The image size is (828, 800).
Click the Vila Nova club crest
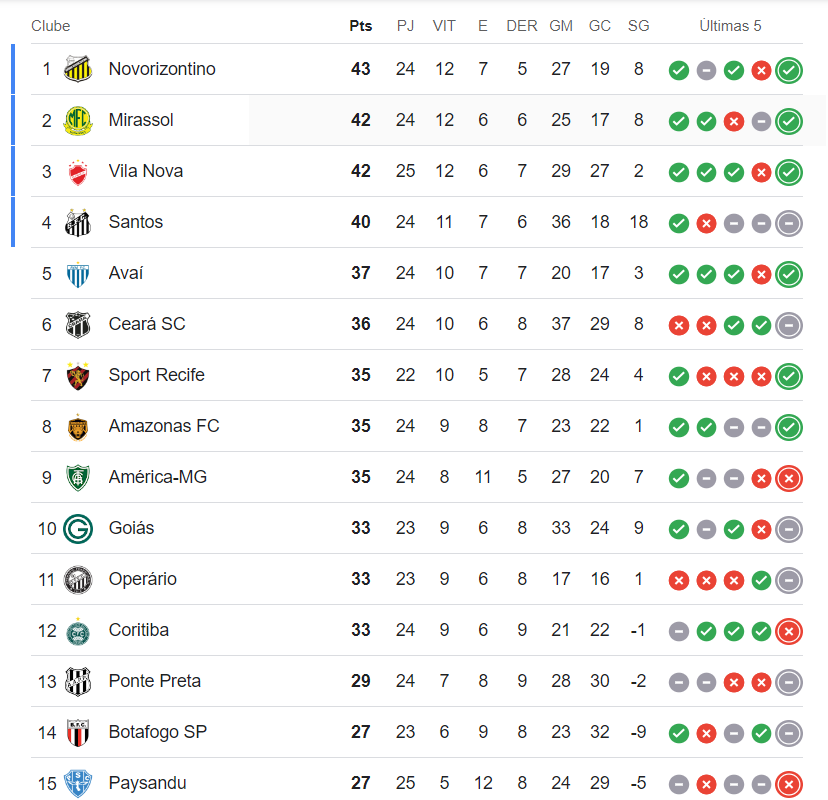click(x=78, y=171)
